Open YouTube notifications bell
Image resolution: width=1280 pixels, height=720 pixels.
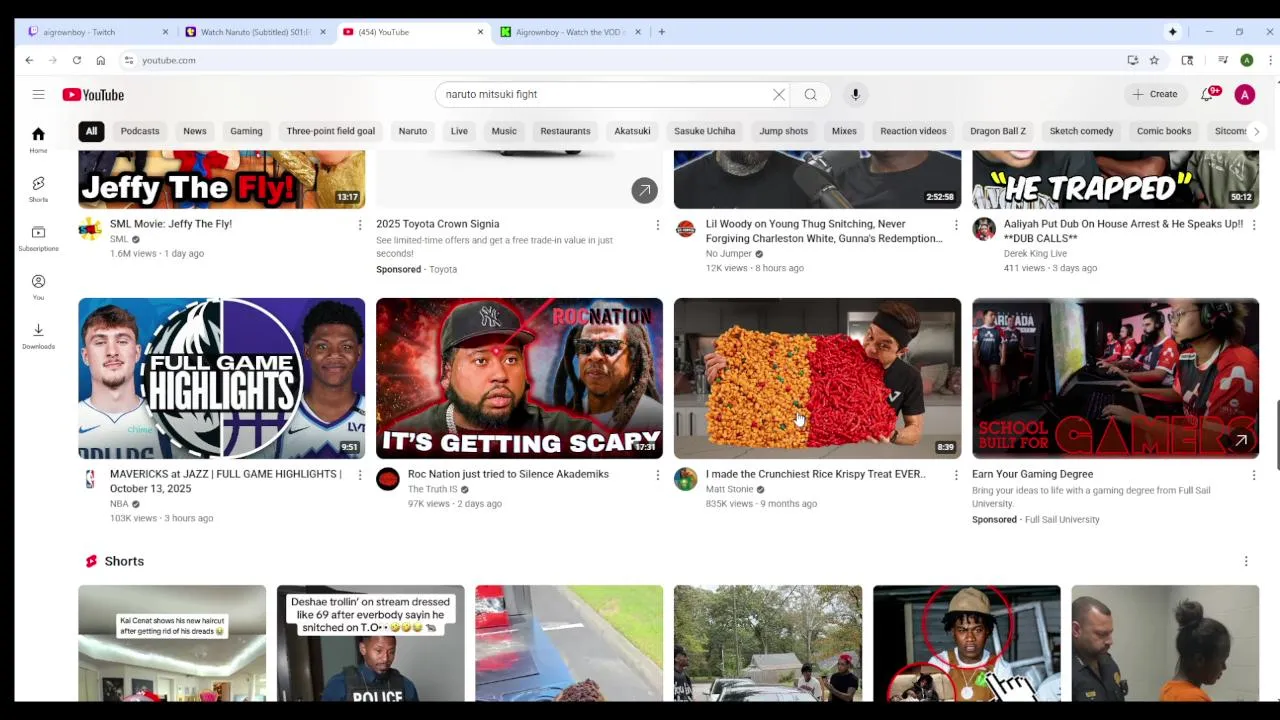click(1207, 94)
